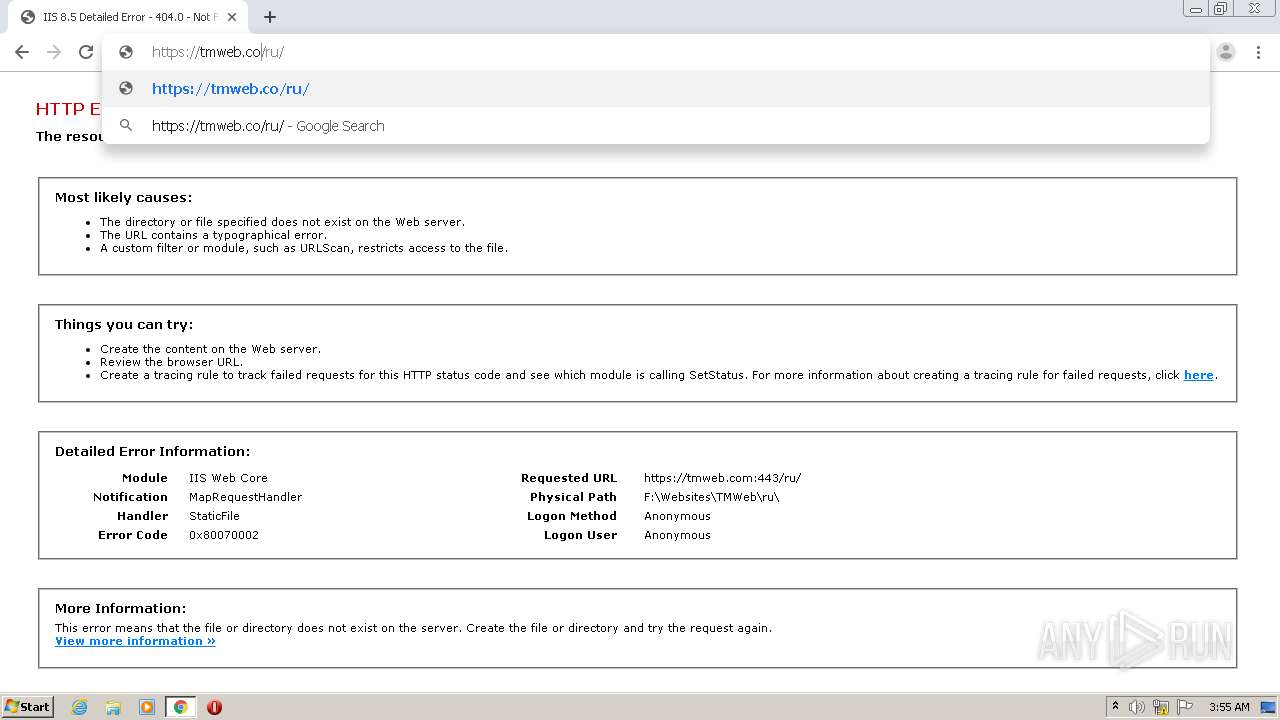Open the Chrome profile avatar icon

click(1226, 52)
